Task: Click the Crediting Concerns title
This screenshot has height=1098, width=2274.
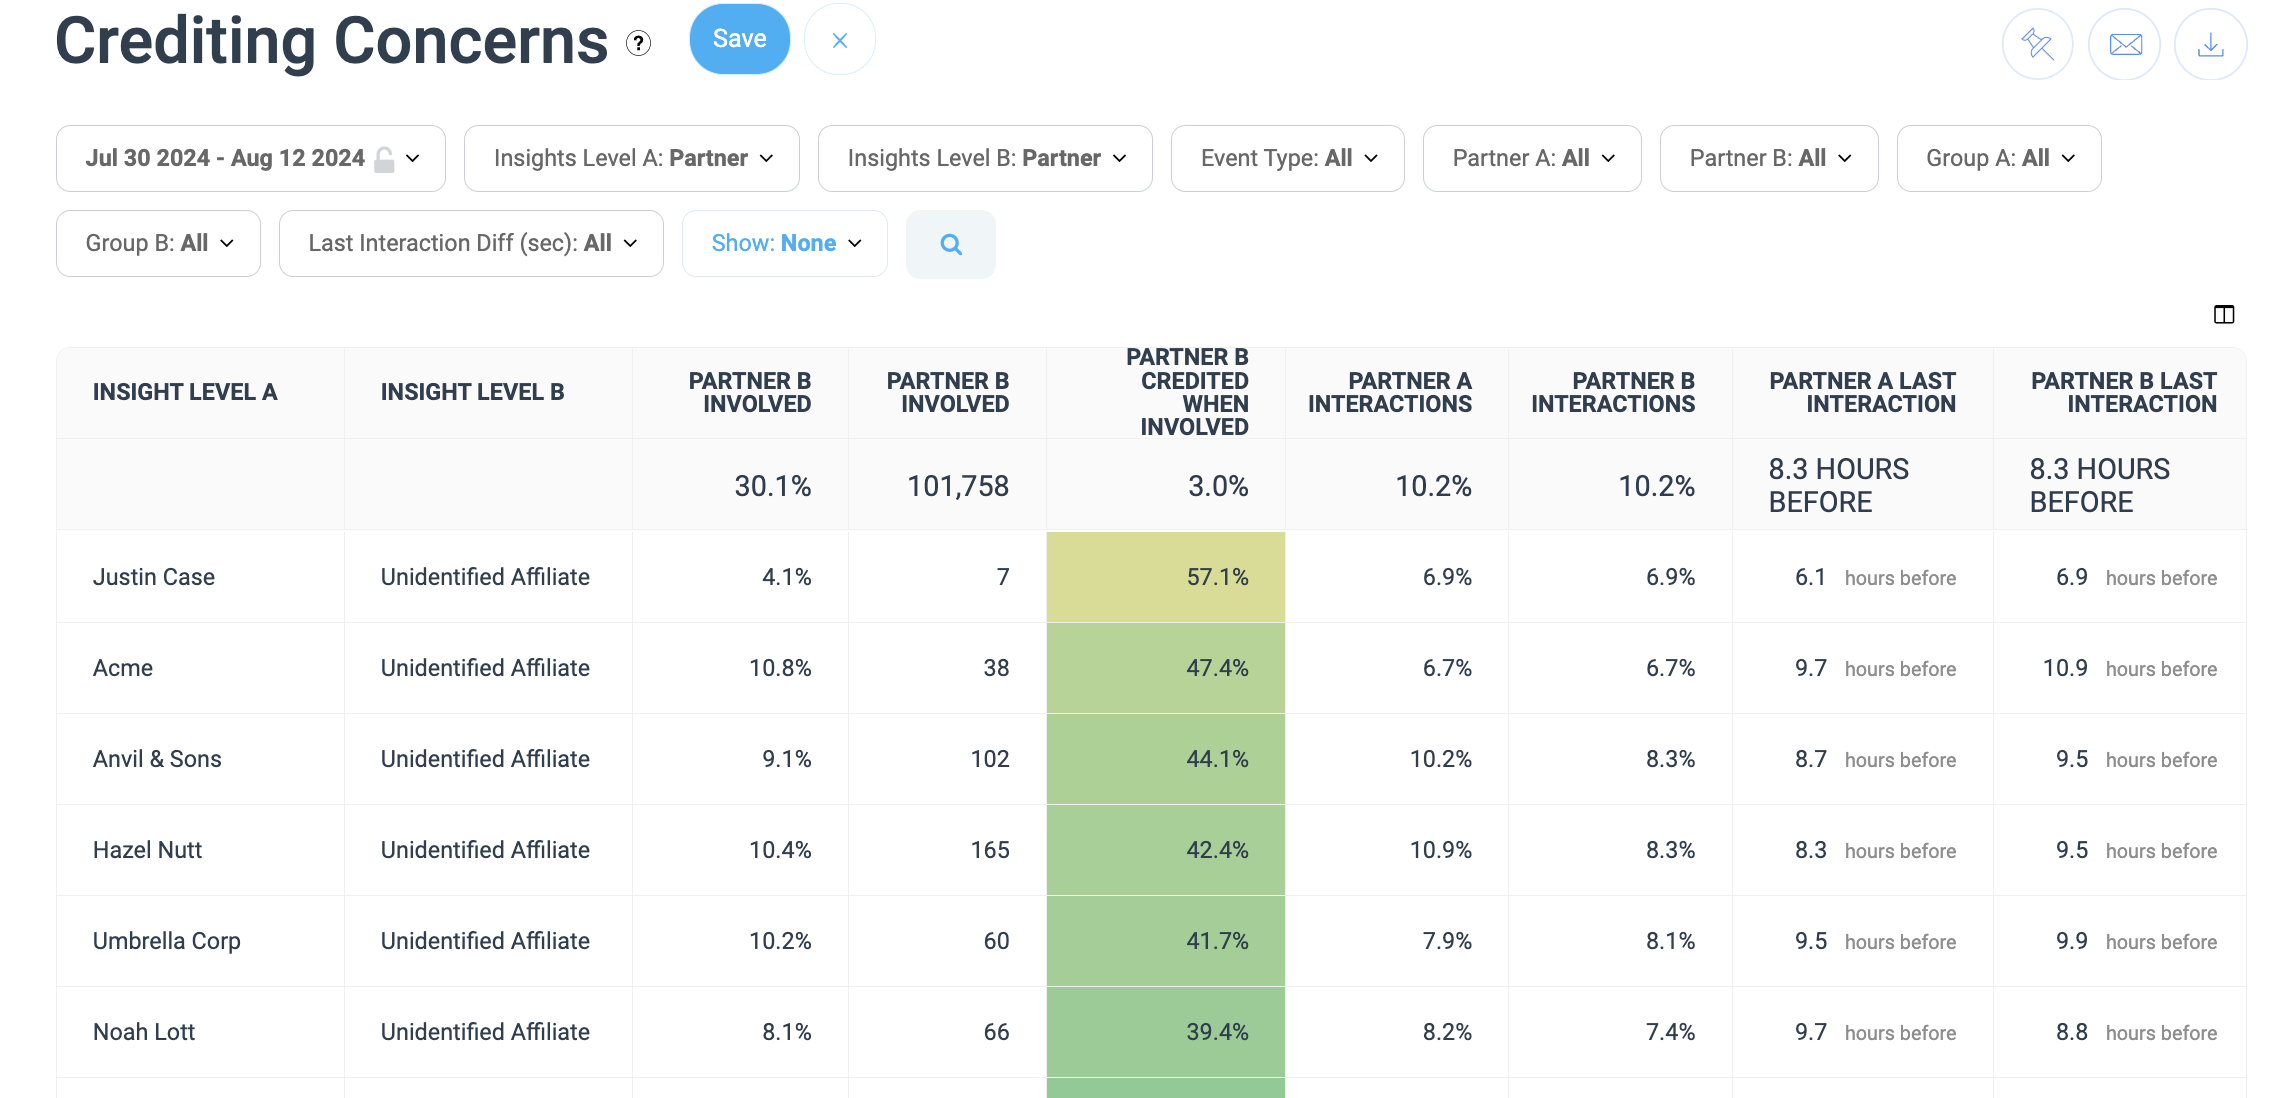Action: (332, 41)
